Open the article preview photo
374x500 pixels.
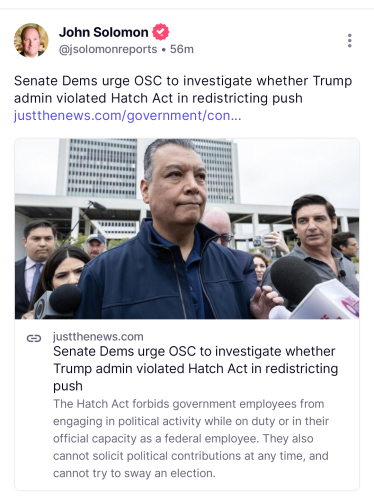click(187, 229)
